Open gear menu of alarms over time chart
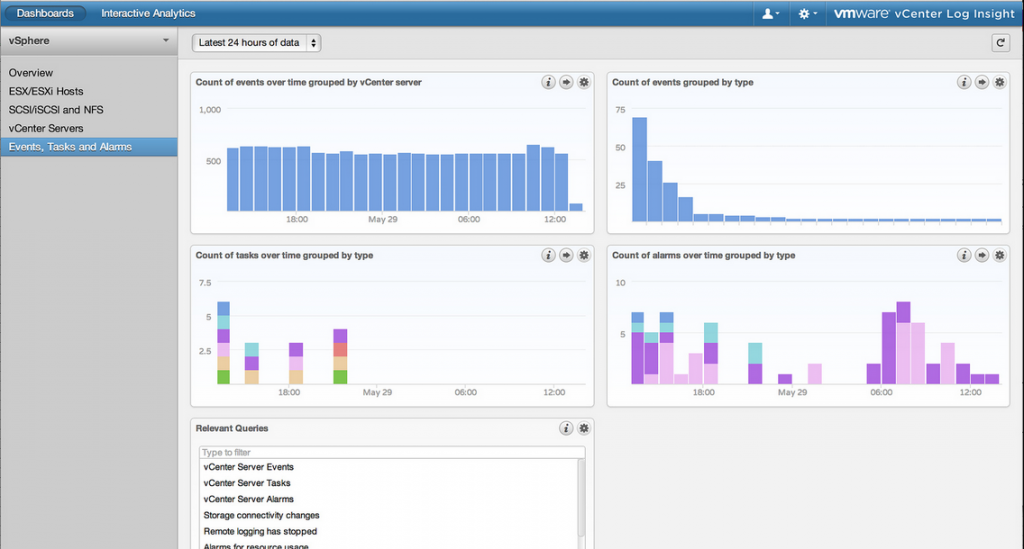This screenshot has width=1024, height=549. 999,255
